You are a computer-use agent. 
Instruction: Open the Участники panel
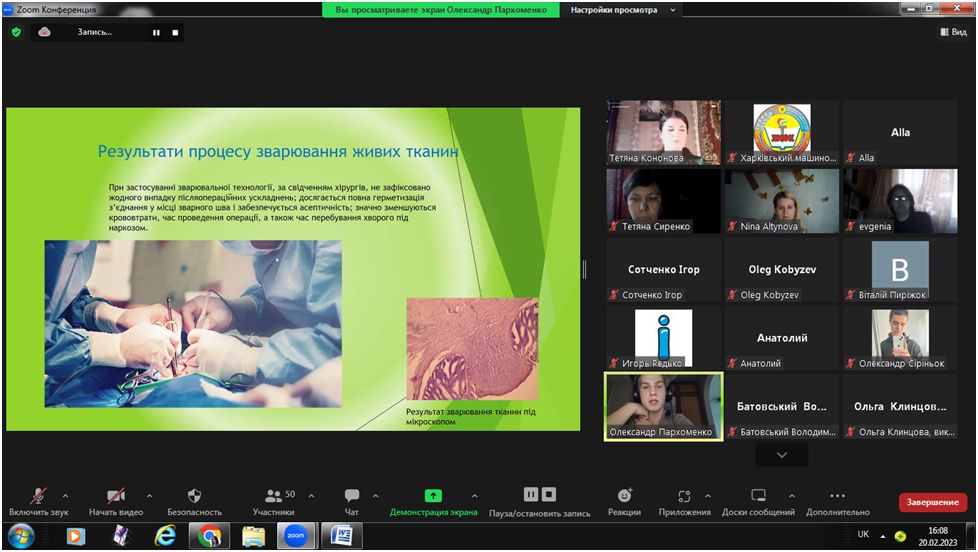click(x=274, y=502)
